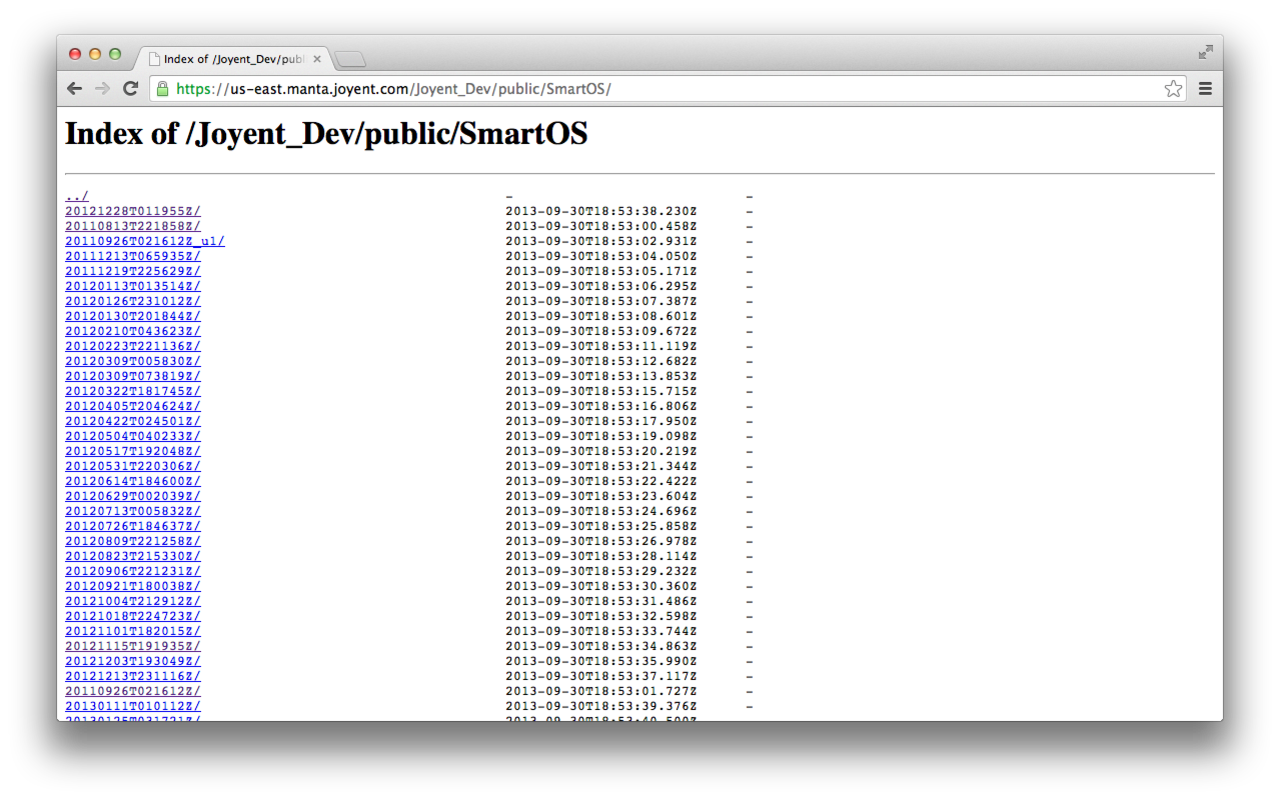The image size is (1280, 800).
Task: Open the 20120629T002039Z/ directory link
Action: 133,496
